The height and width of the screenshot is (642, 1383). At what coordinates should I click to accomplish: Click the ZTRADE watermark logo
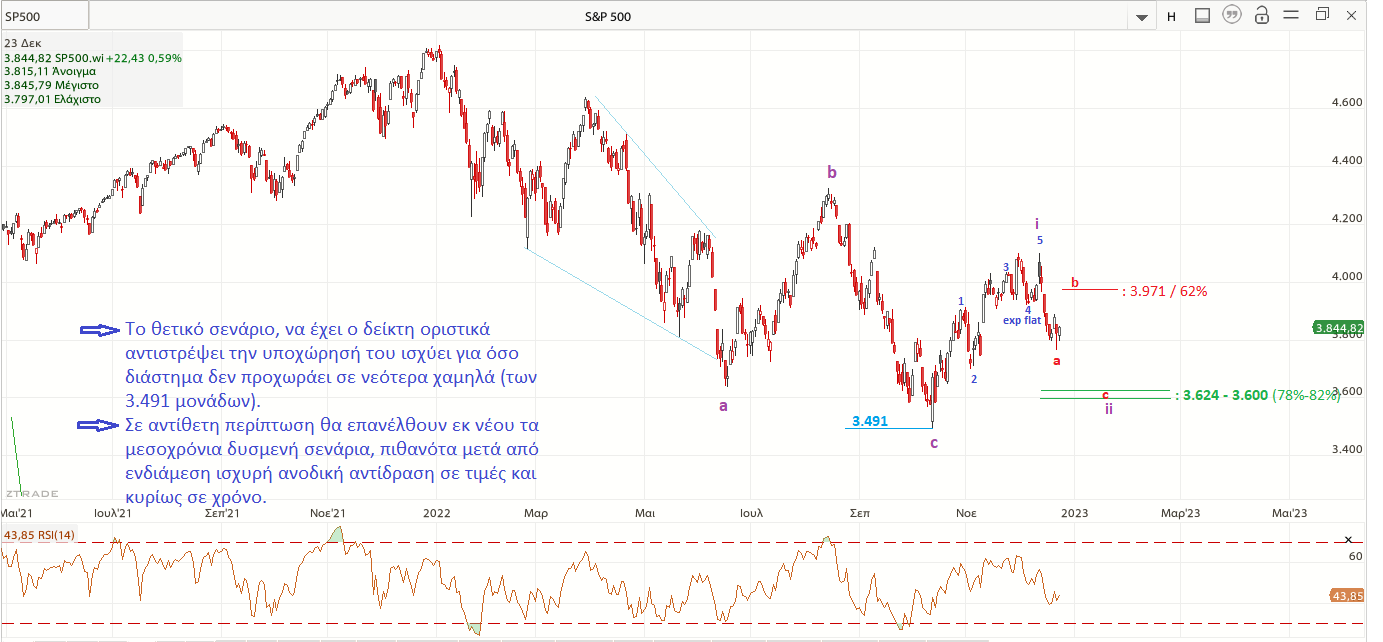tap(32, 494)
